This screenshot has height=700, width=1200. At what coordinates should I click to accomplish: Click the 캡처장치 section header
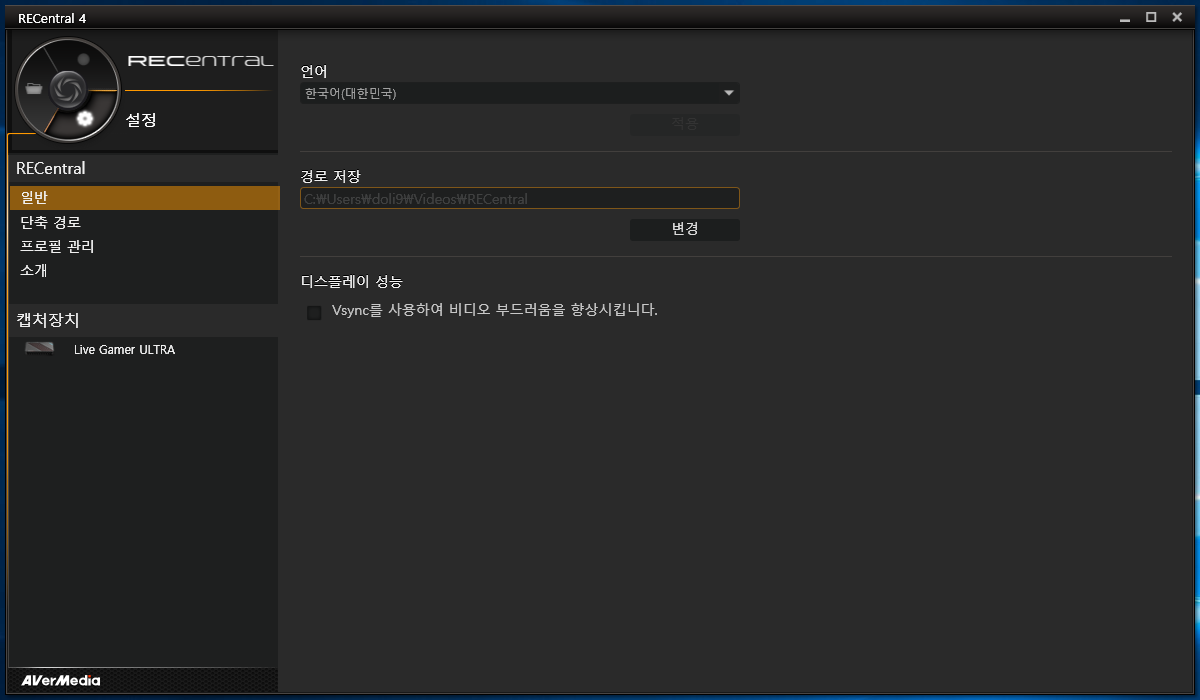tap(48, 320)
